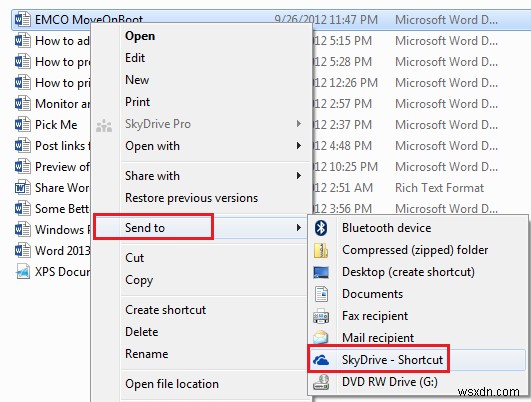Viewport: 531px width, 402px height.
Task: Select the Some Bett file name
Action: coord(62,209)
